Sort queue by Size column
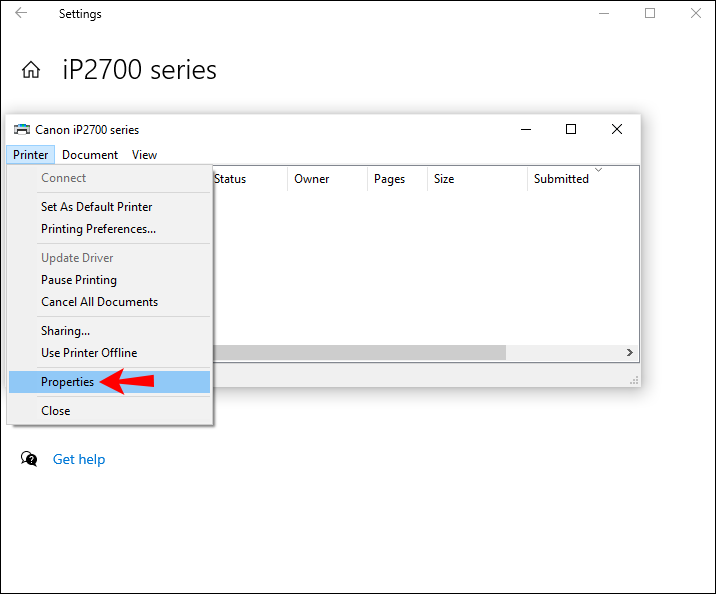The height and width of the screenshot is (594, 716). pos(477,179)
